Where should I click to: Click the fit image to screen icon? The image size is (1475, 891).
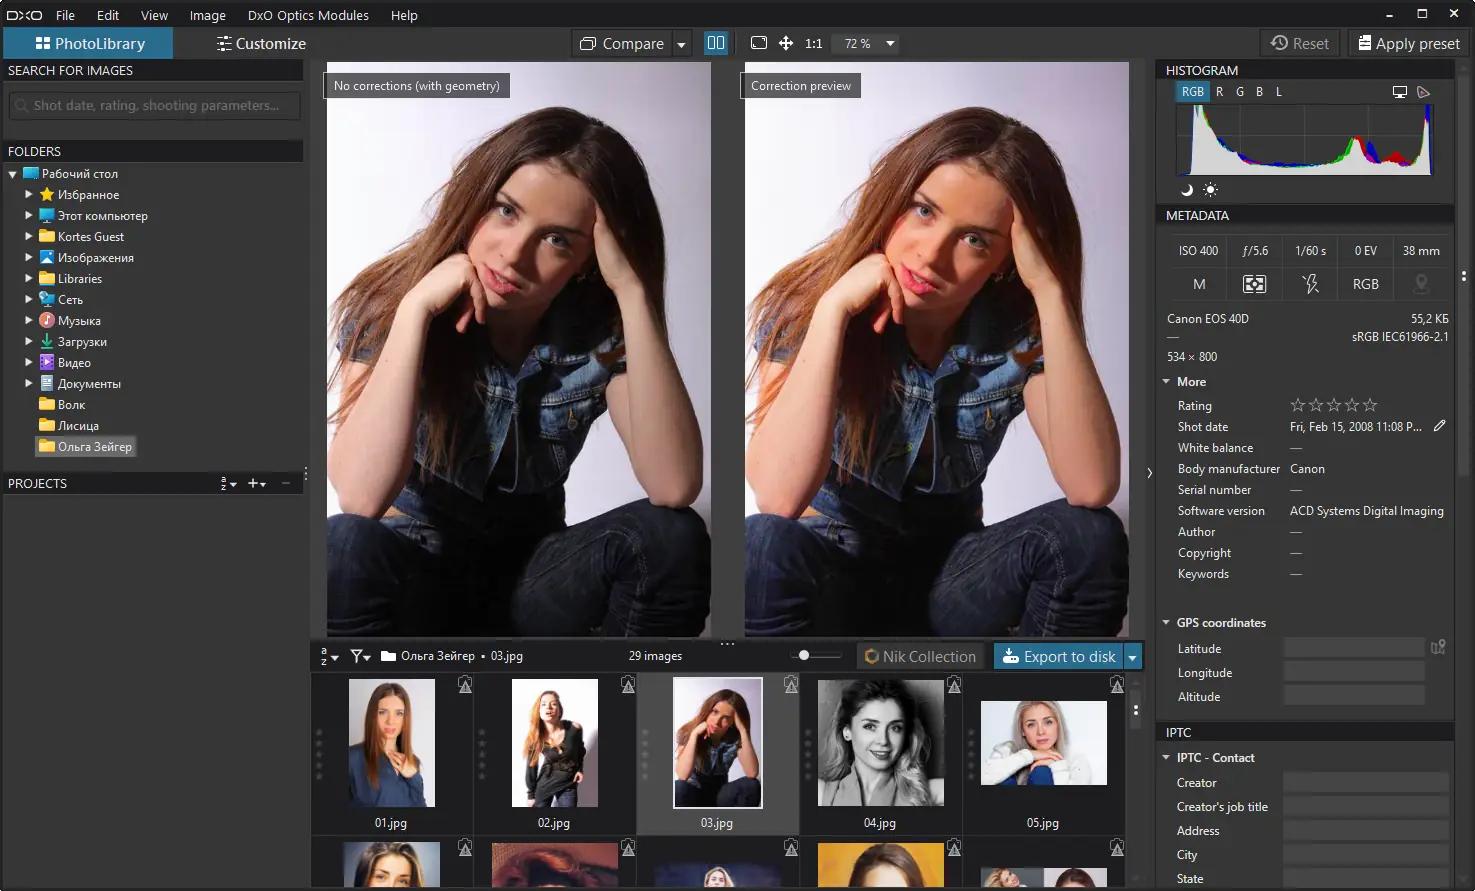coord(758,42)
